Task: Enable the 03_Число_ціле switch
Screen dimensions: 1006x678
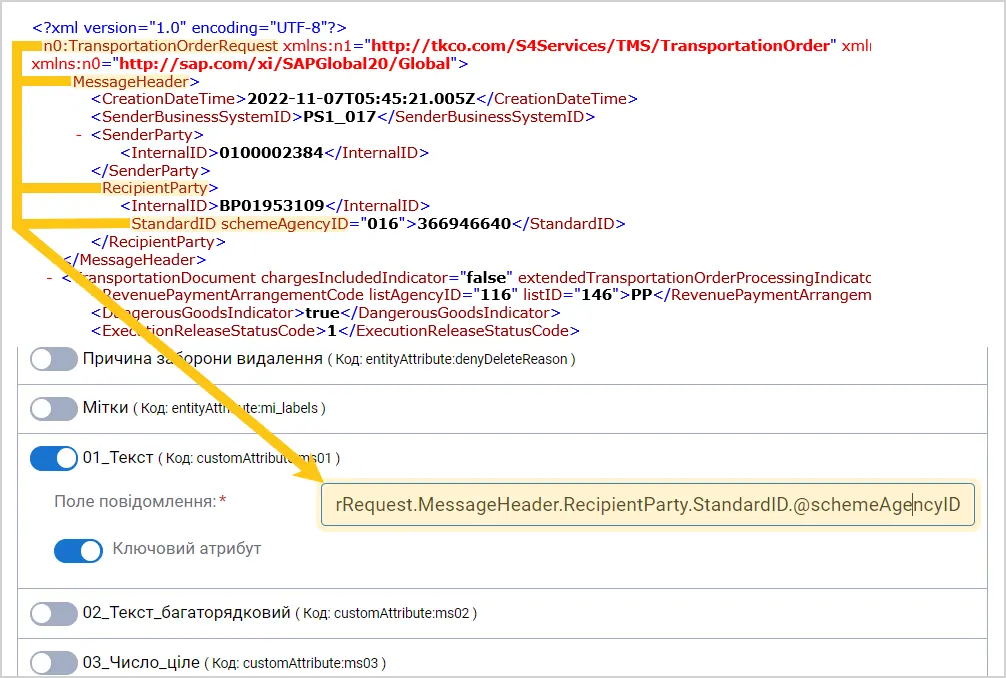Action: coord(54,663)
